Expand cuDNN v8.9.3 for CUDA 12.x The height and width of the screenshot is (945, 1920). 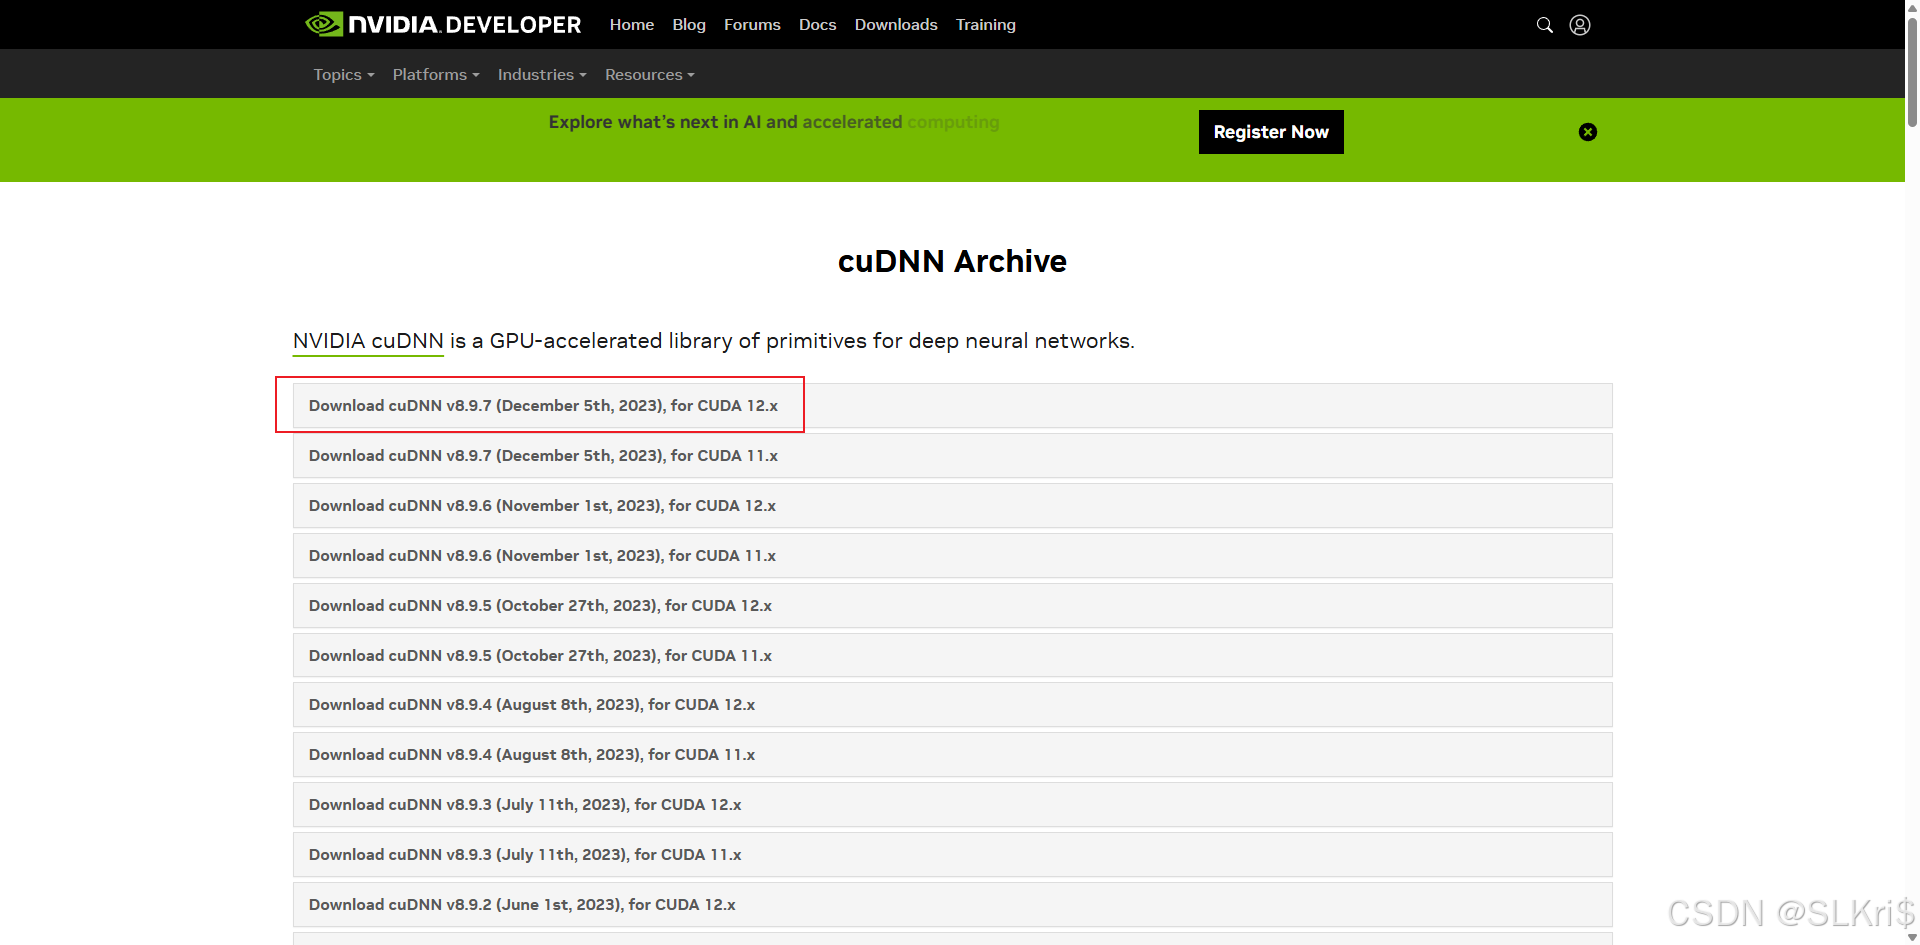click(952, 805)
